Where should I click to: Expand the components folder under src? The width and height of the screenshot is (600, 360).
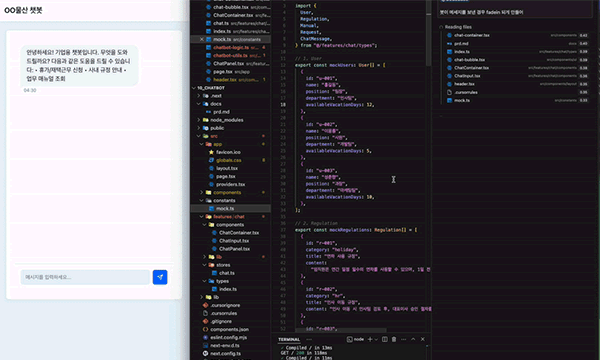click(x=227, y=192)
